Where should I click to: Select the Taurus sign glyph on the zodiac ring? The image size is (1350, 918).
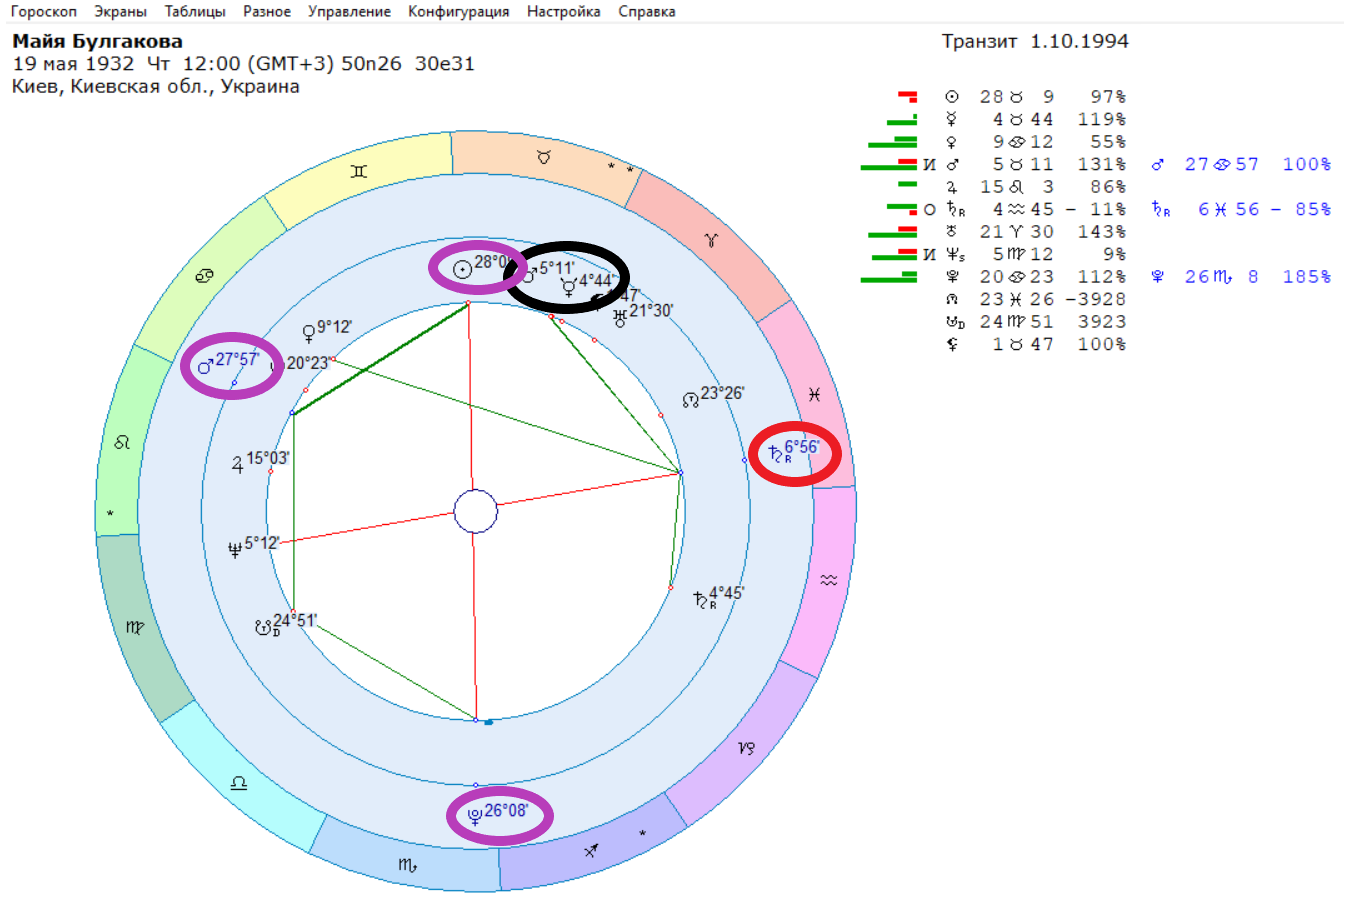[x=544, y=157]
